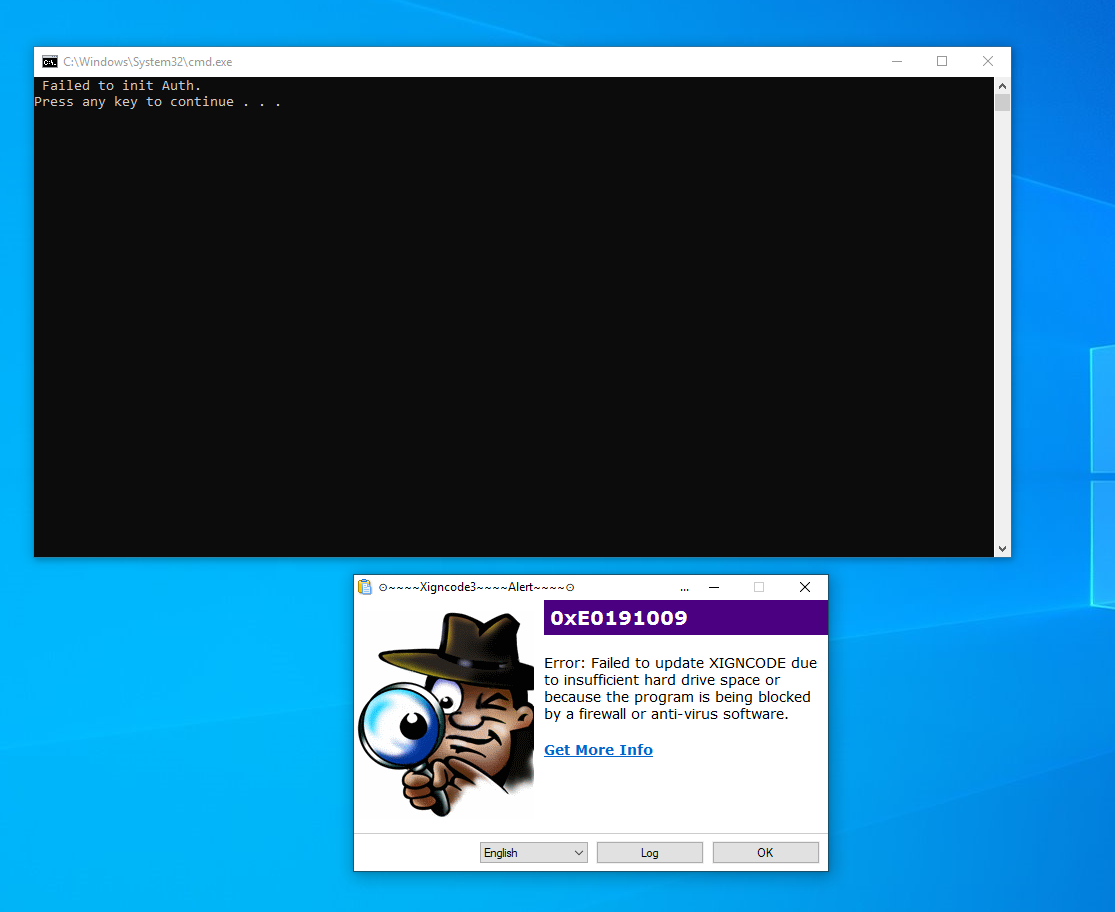Maximize the cmd.exe window

tap(942, 62)
